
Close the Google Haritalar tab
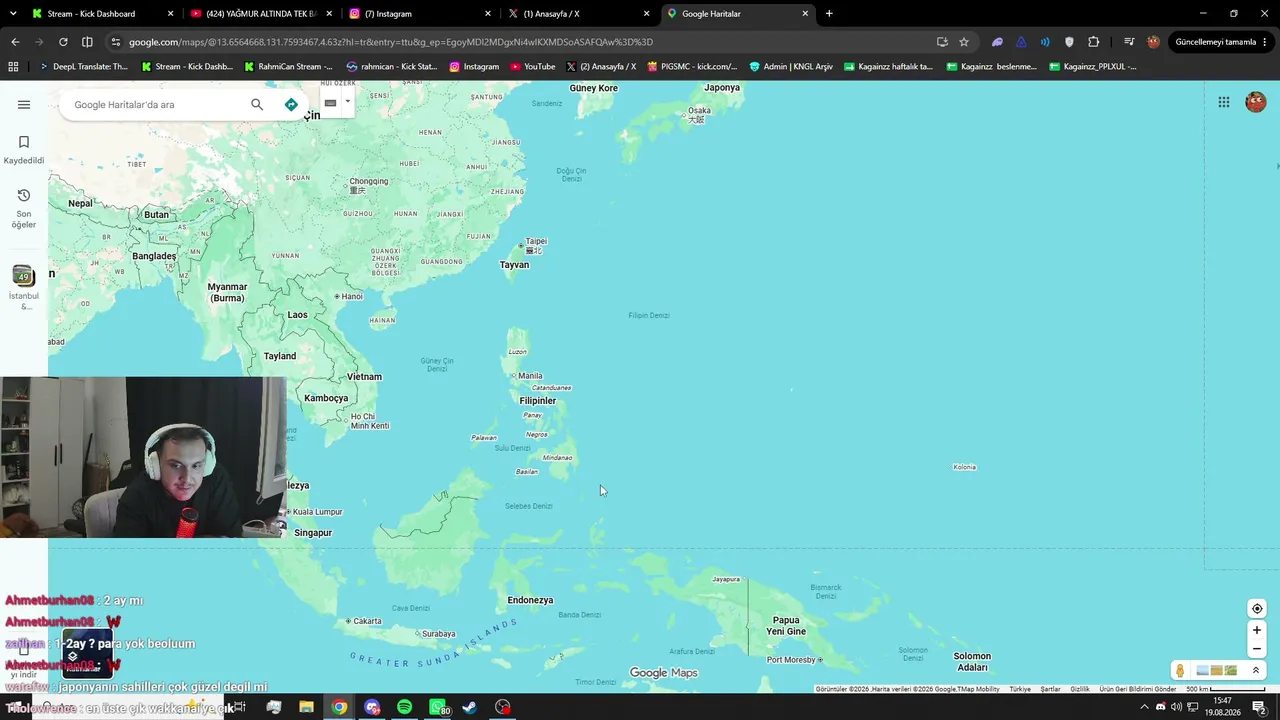coord(805,14)
